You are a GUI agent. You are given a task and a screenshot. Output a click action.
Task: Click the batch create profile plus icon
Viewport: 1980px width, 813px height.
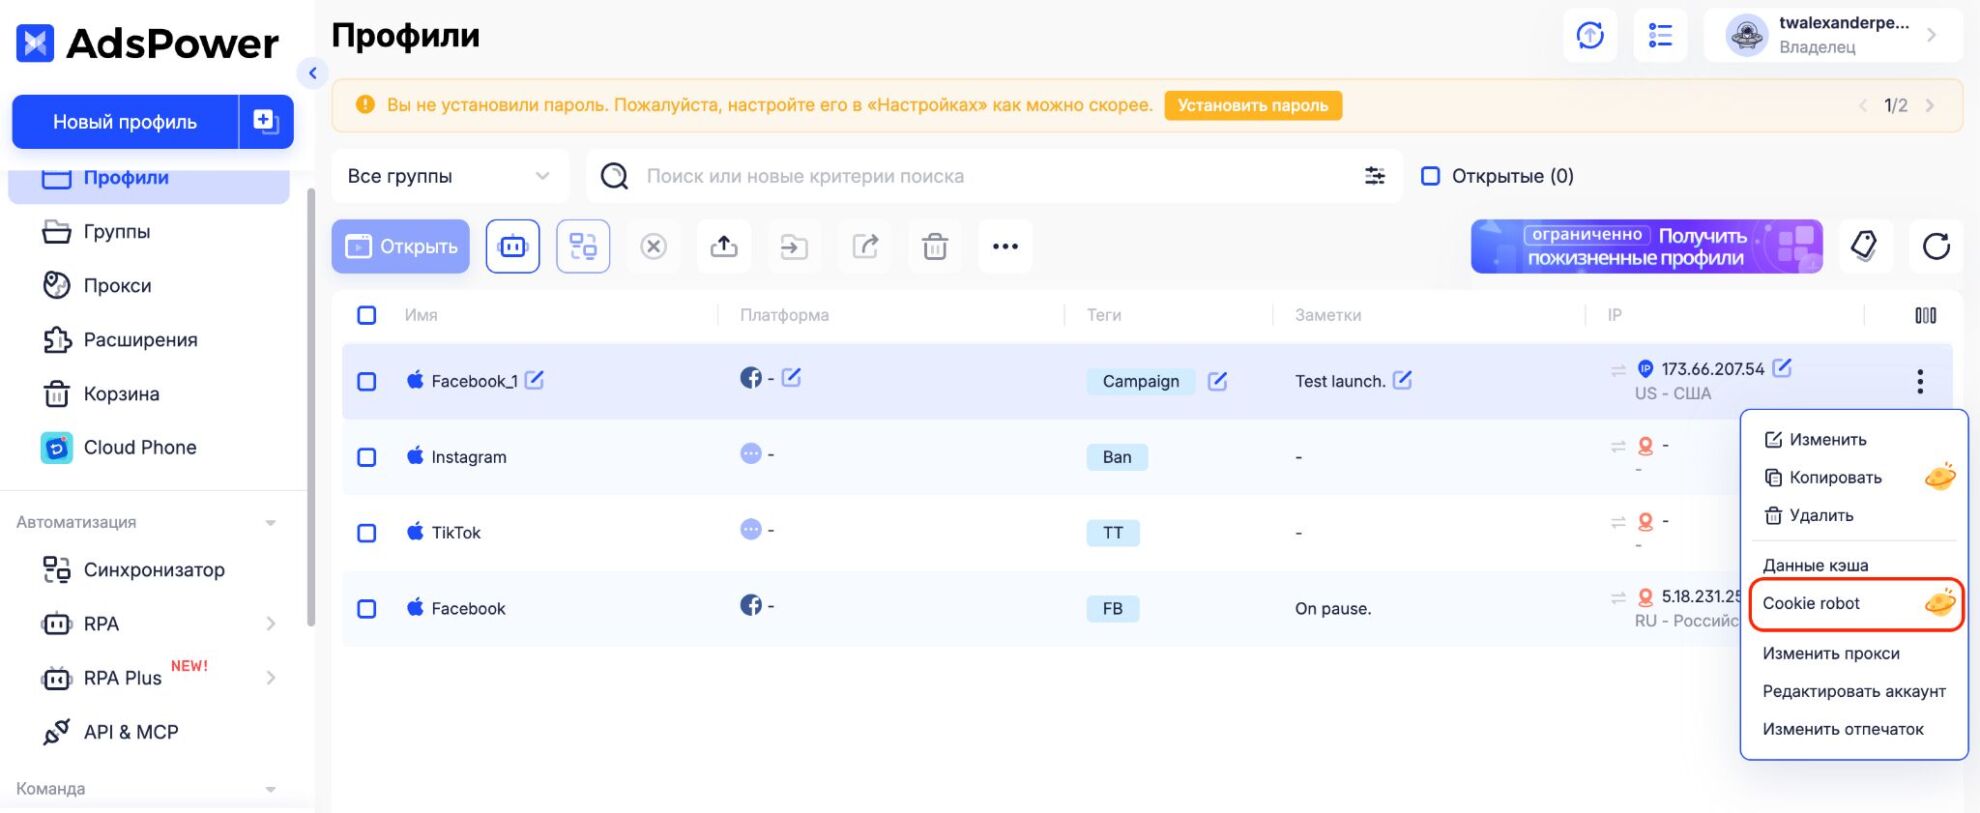(265, 121)
